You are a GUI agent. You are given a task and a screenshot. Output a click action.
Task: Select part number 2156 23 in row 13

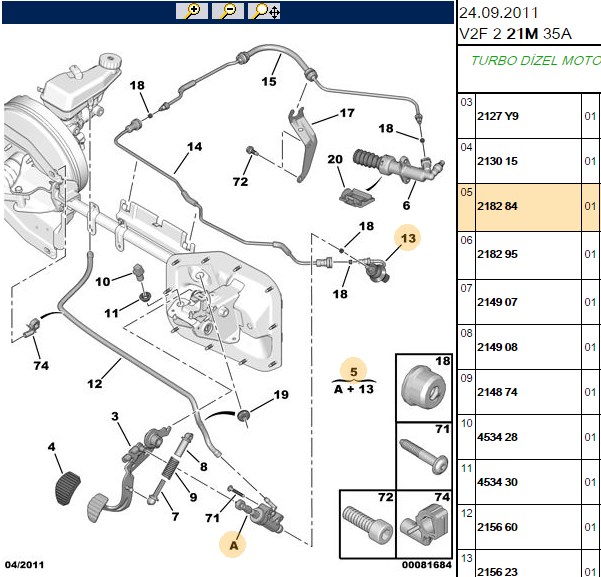pyautogui.click(x=497, y=572)
